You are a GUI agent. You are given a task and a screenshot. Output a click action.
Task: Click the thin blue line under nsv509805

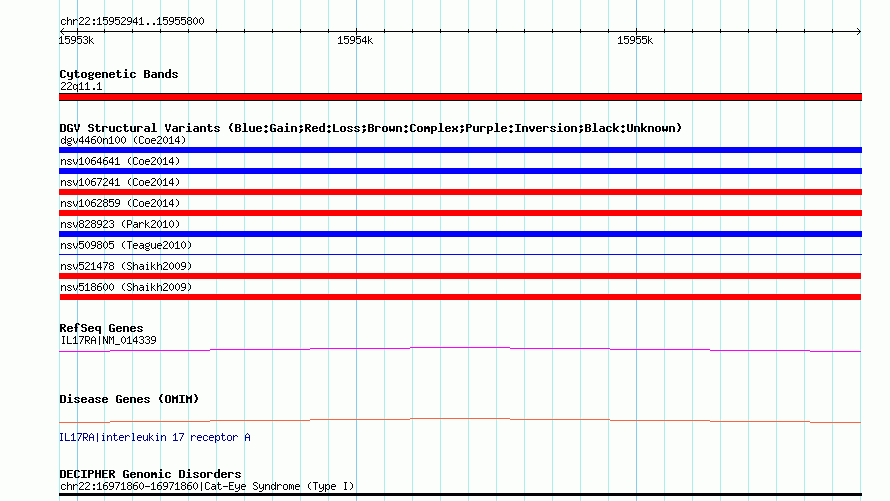click(460, 254)
